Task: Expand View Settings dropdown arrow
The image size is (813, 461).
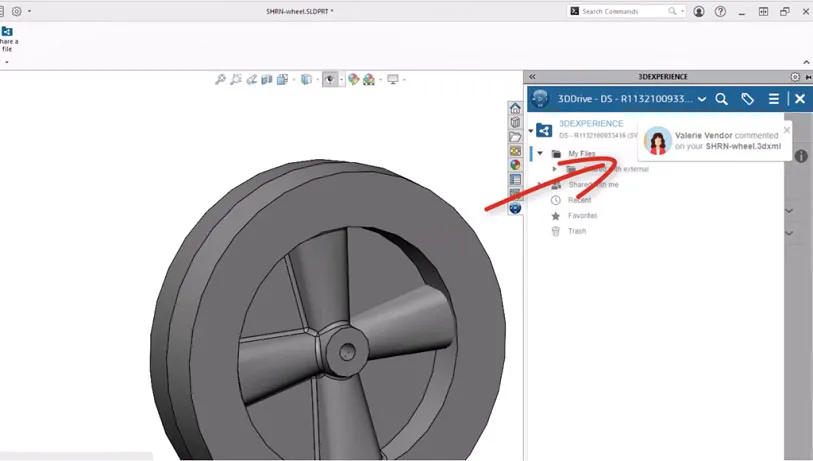Action: coord(404,80)
